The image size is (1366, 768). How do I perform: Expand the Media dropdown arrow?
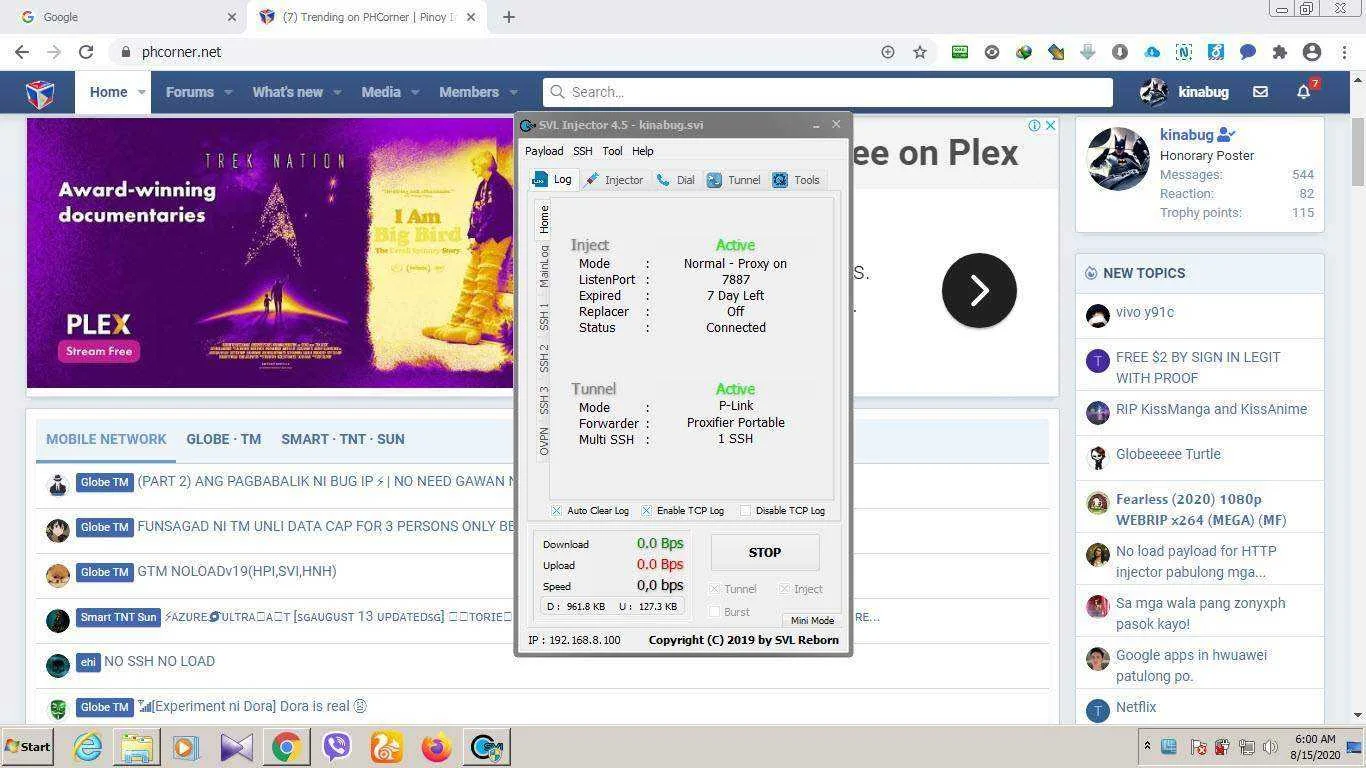415,92
